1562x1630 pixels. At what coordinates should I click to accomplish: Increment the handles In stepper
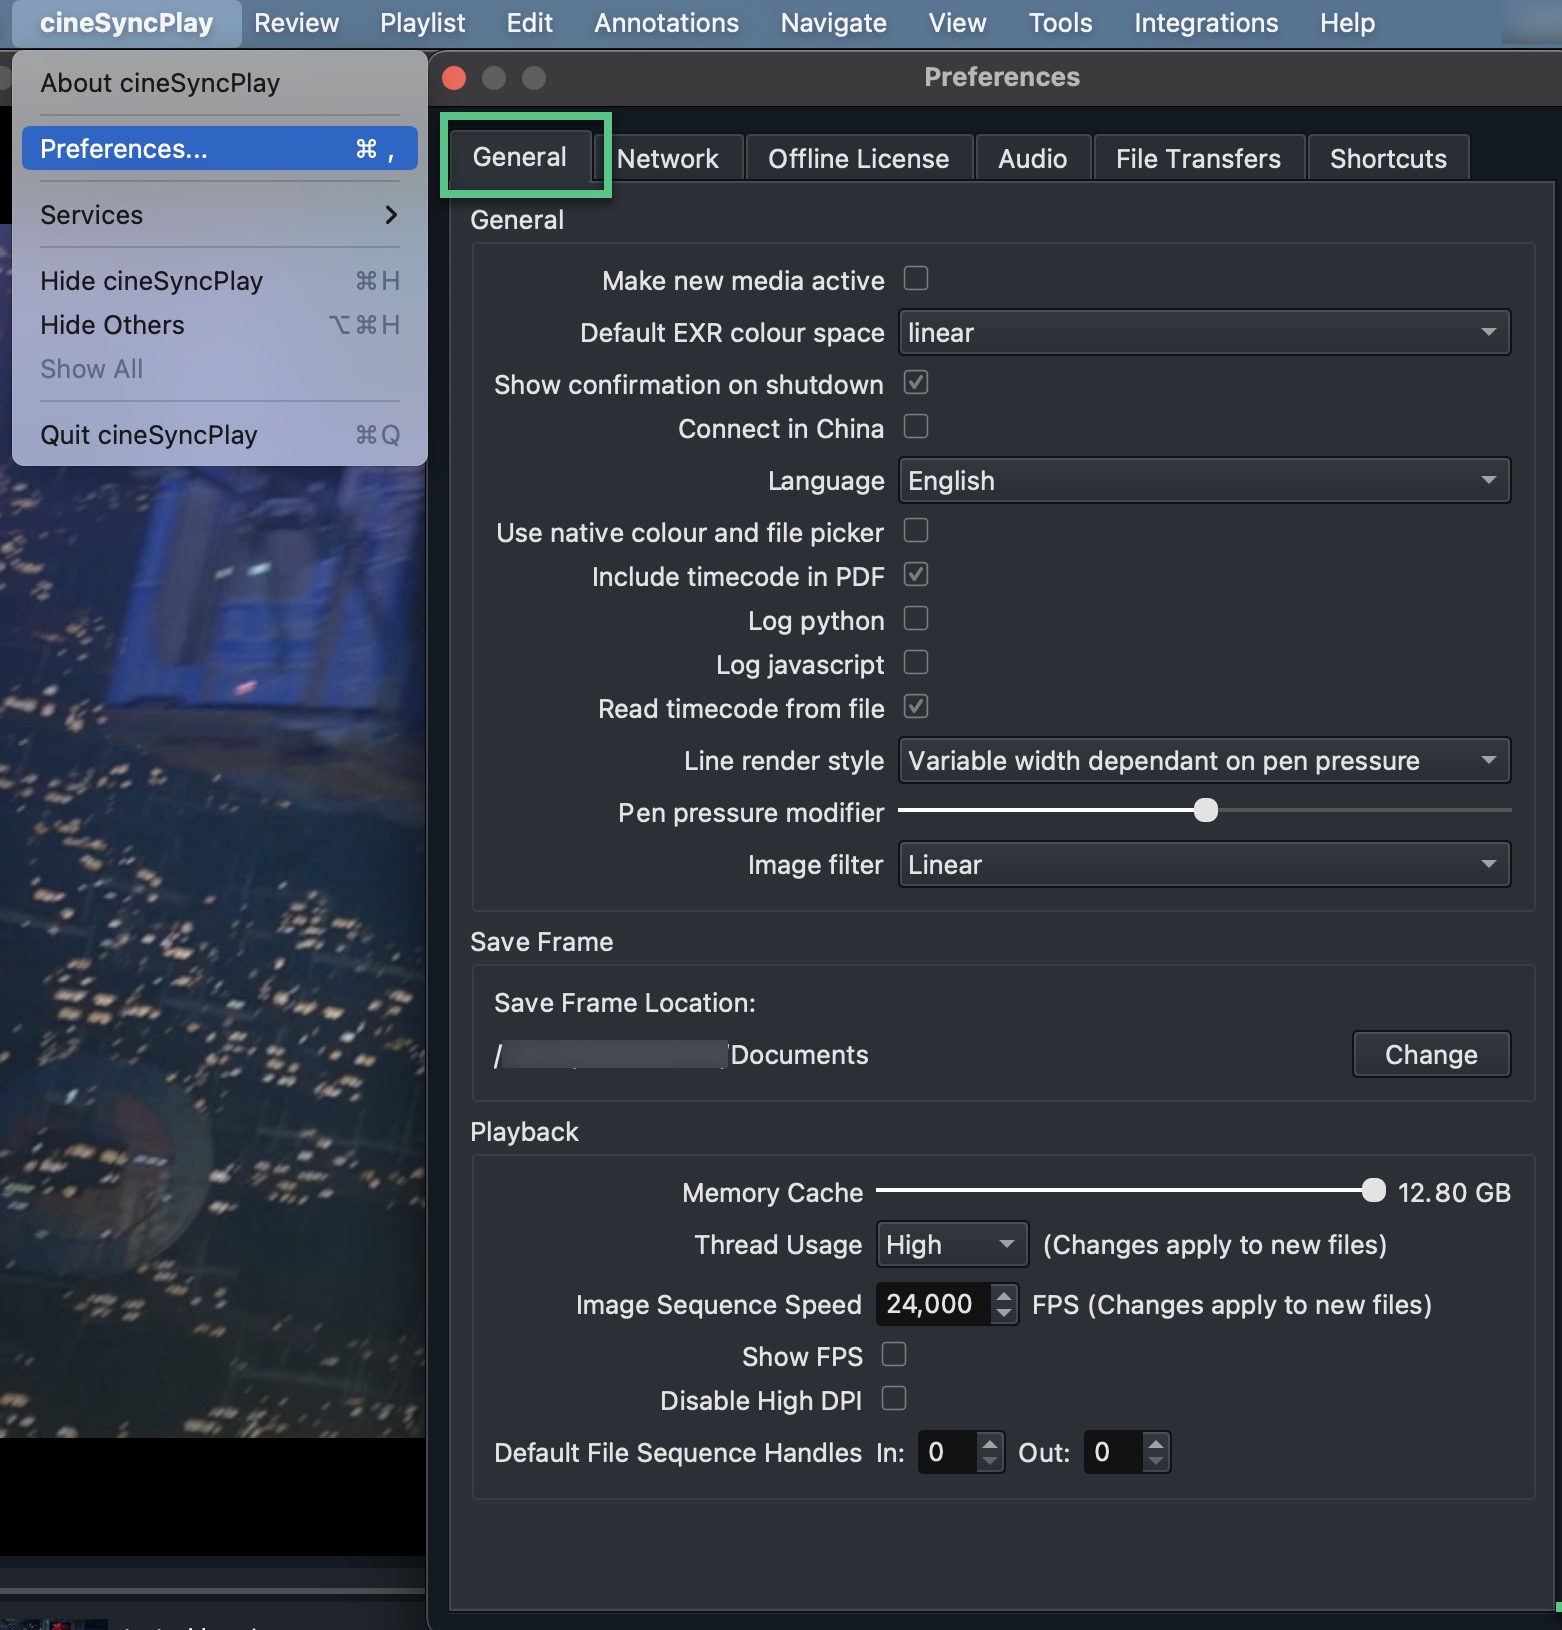[990, 1442]
